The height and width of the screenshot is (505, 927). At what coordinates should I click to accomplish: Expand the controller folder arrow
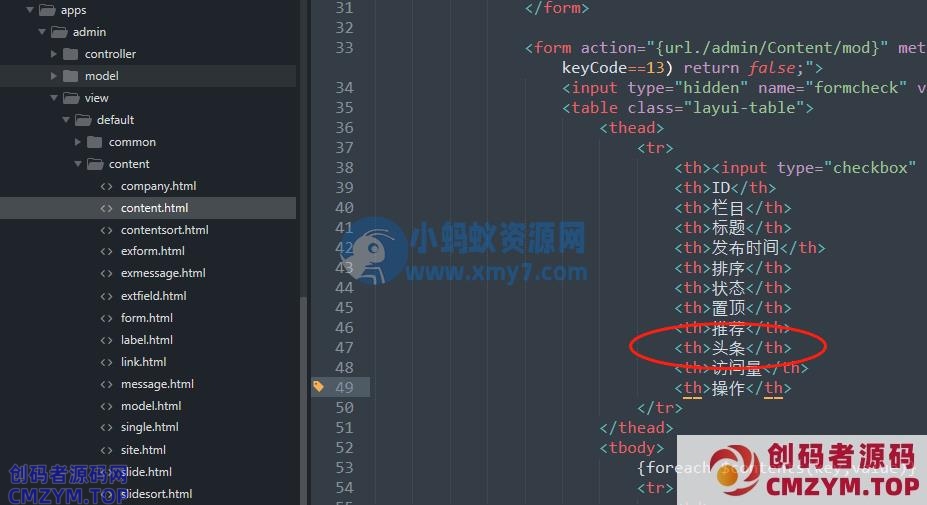[x=54, y=54]
